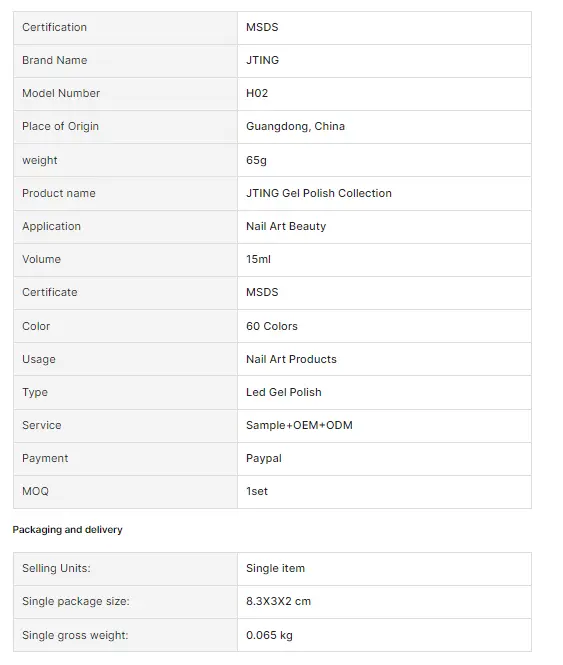Click the MSDS value beside Certification
The height and width of the screenshot is (665, 563).
click(262, 27)
